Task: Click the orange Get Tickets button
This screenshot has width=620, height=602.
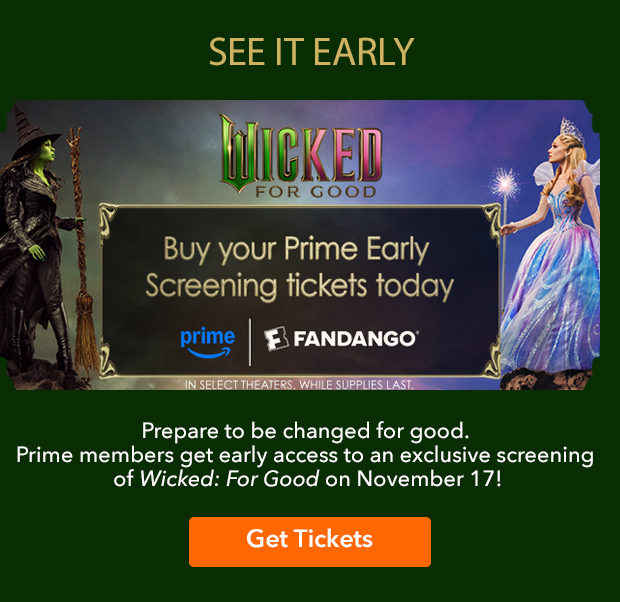Action: pyautogui.click(x=310, y=541)
